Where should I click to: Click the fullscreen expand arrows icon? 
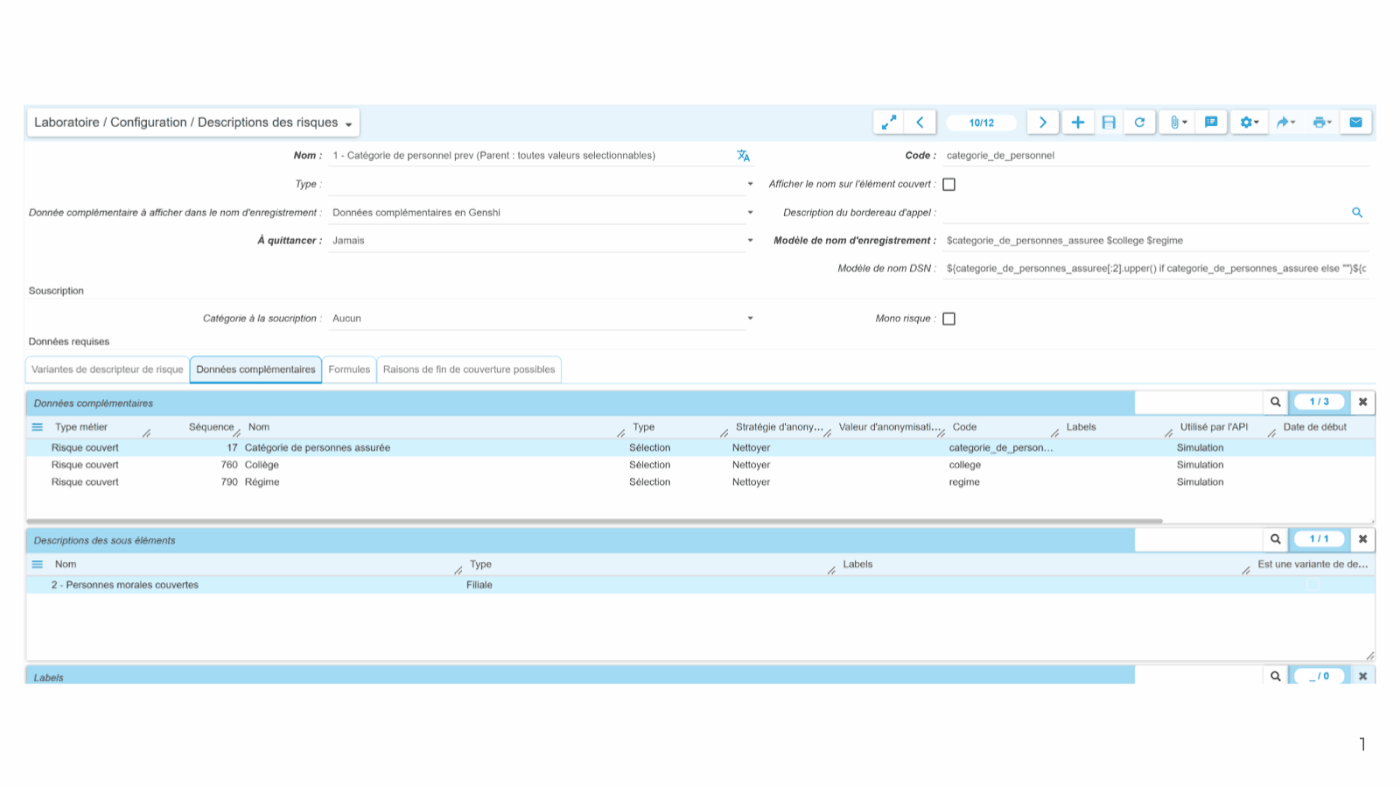coord(888,122)
